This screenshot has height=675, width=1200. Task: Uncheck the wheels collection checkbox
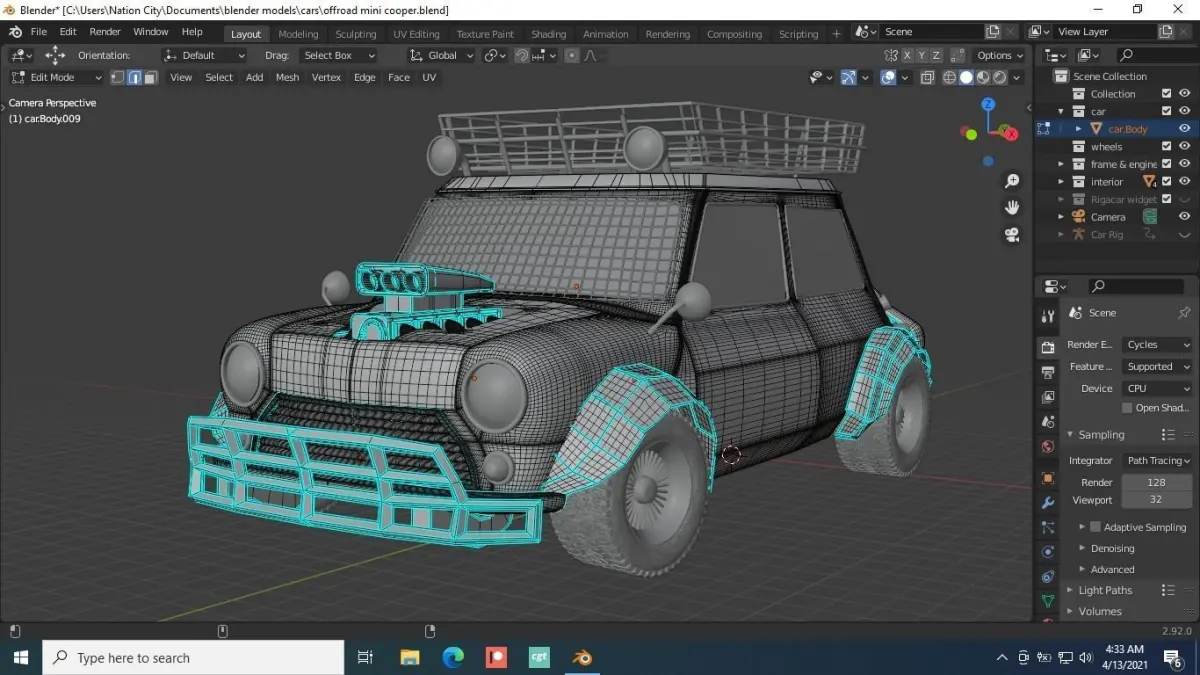point(1166,146)
